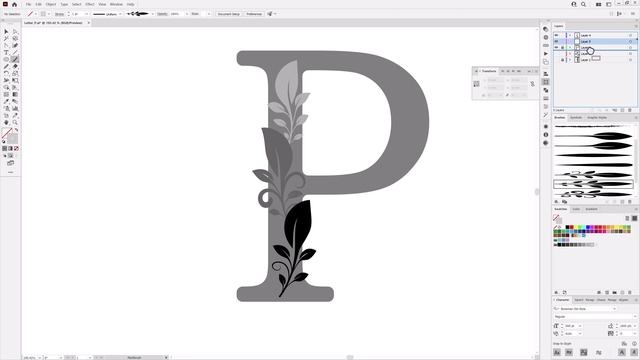Switch to the Graphic Styles tab

tap(597, 118)
